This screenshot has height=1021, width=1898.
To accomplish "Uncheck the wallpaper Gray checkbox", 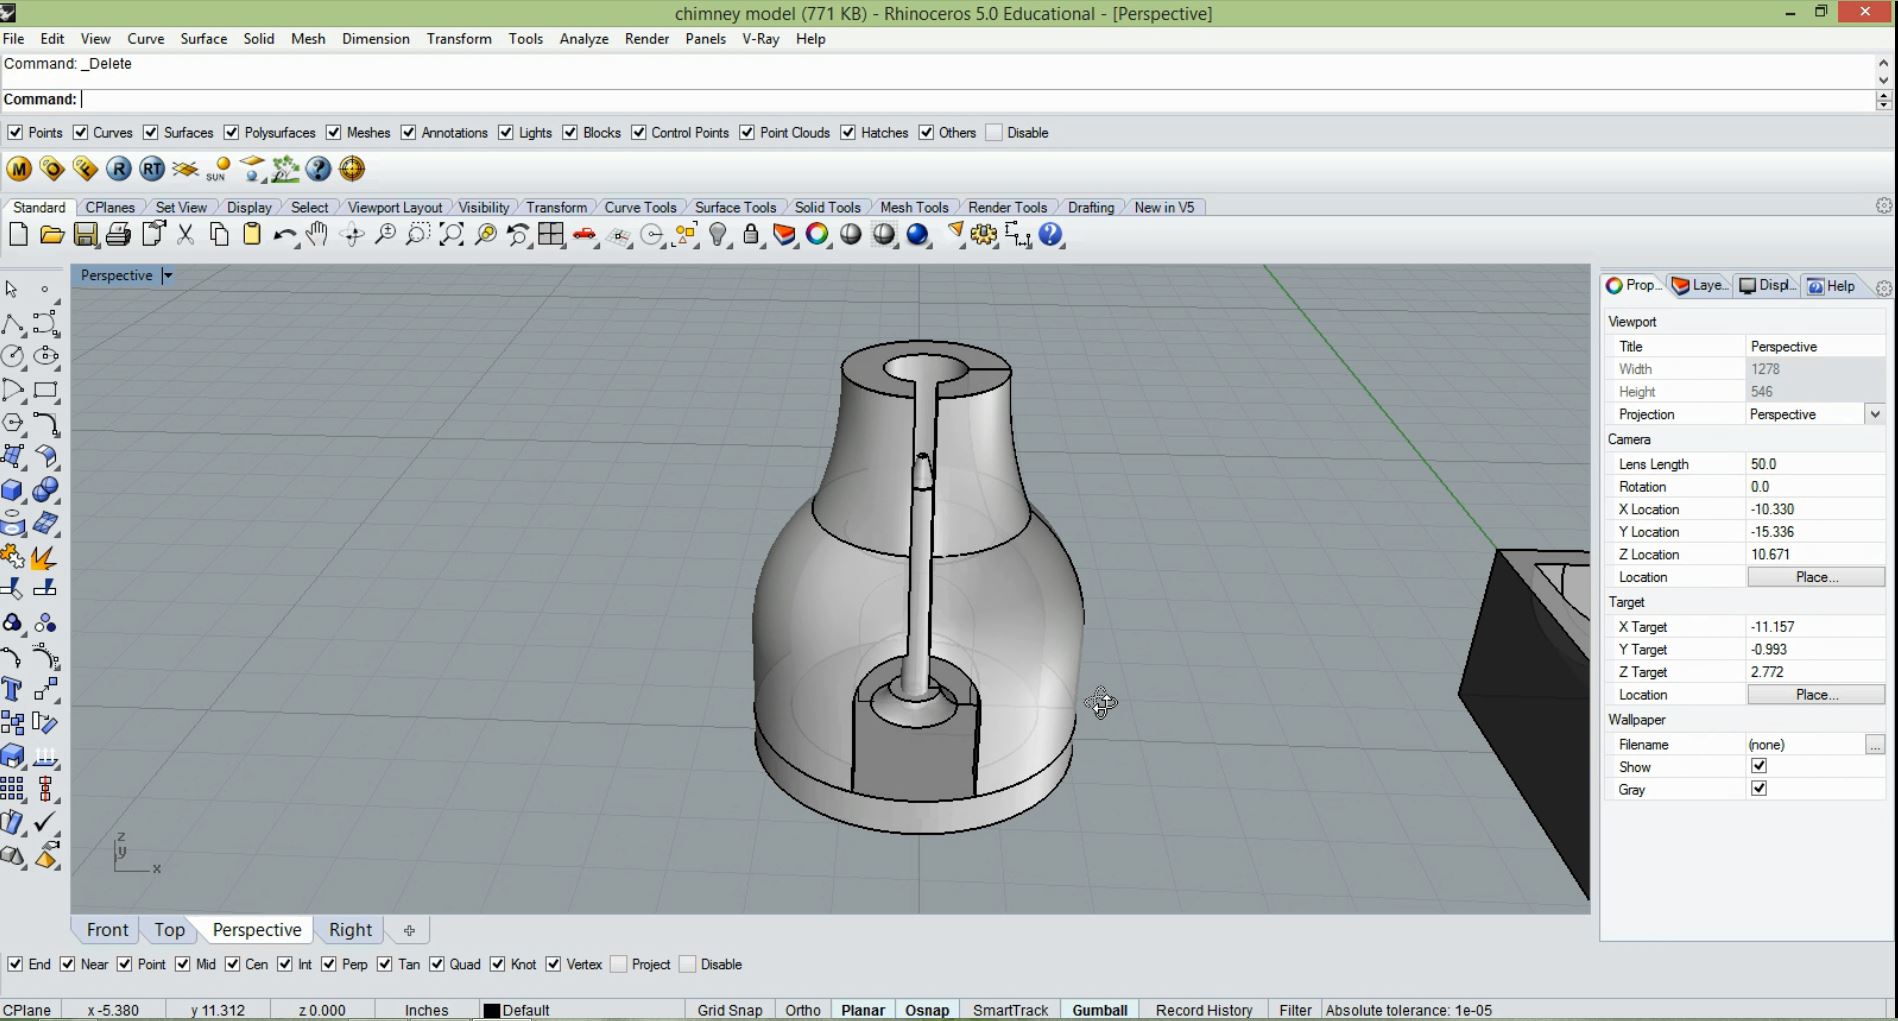I will click(x=1759, y=789).
